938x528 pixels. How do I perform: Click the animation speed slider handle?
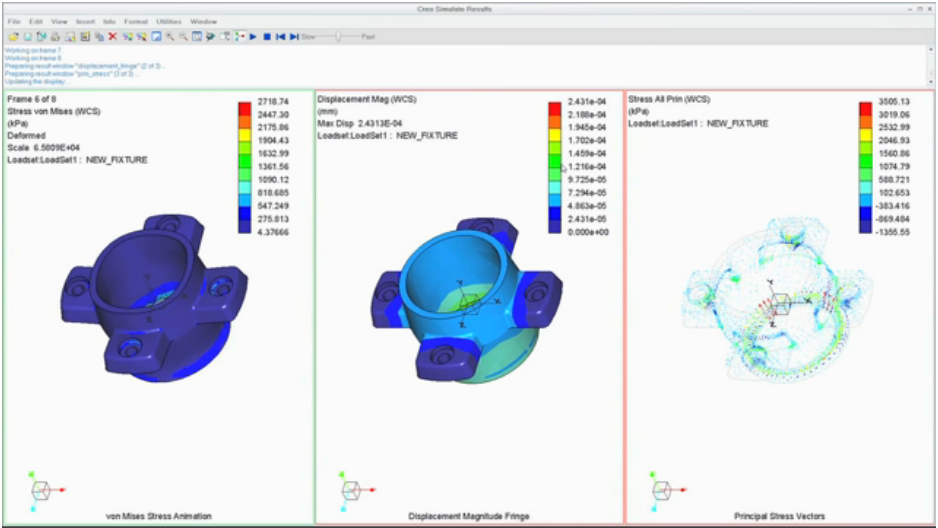[x=340, y=36]
